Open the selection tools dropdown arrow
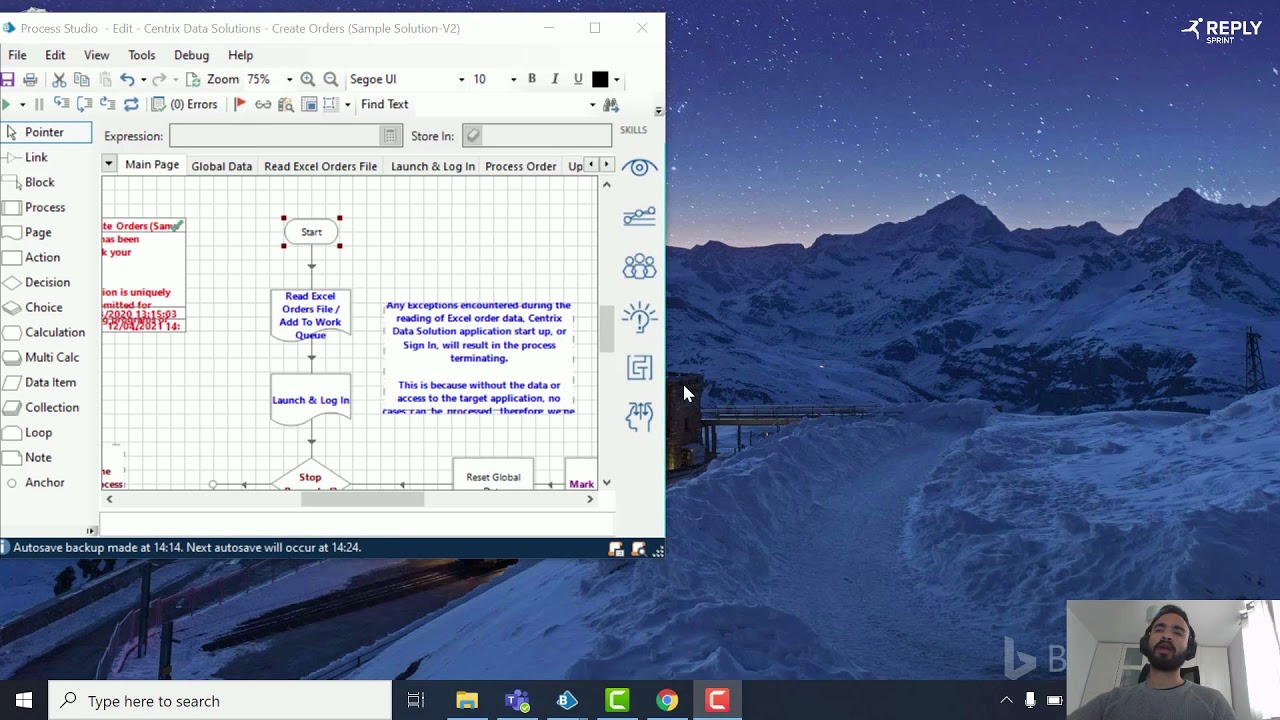Image resolution: width=1280 pixels, height=720 pixels. [x=347, y=104]
